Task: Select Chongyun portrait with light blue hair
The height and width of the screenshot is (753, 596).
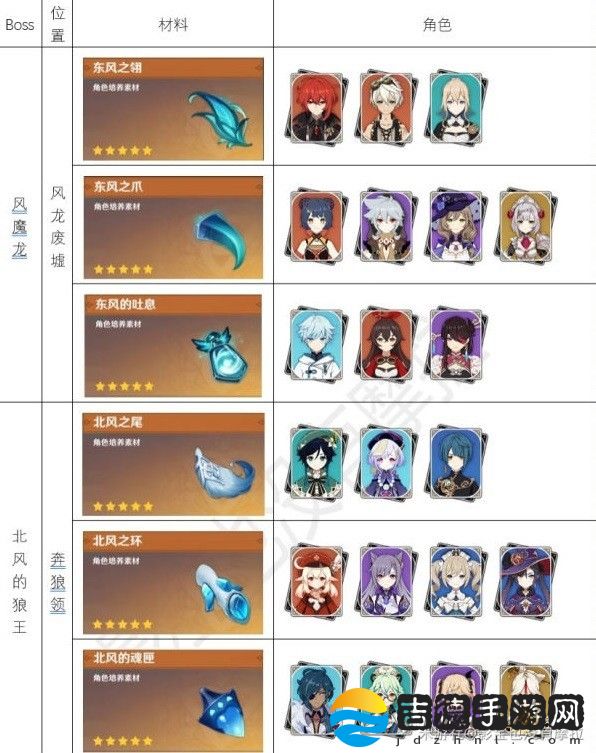Action: pos(317,344)
